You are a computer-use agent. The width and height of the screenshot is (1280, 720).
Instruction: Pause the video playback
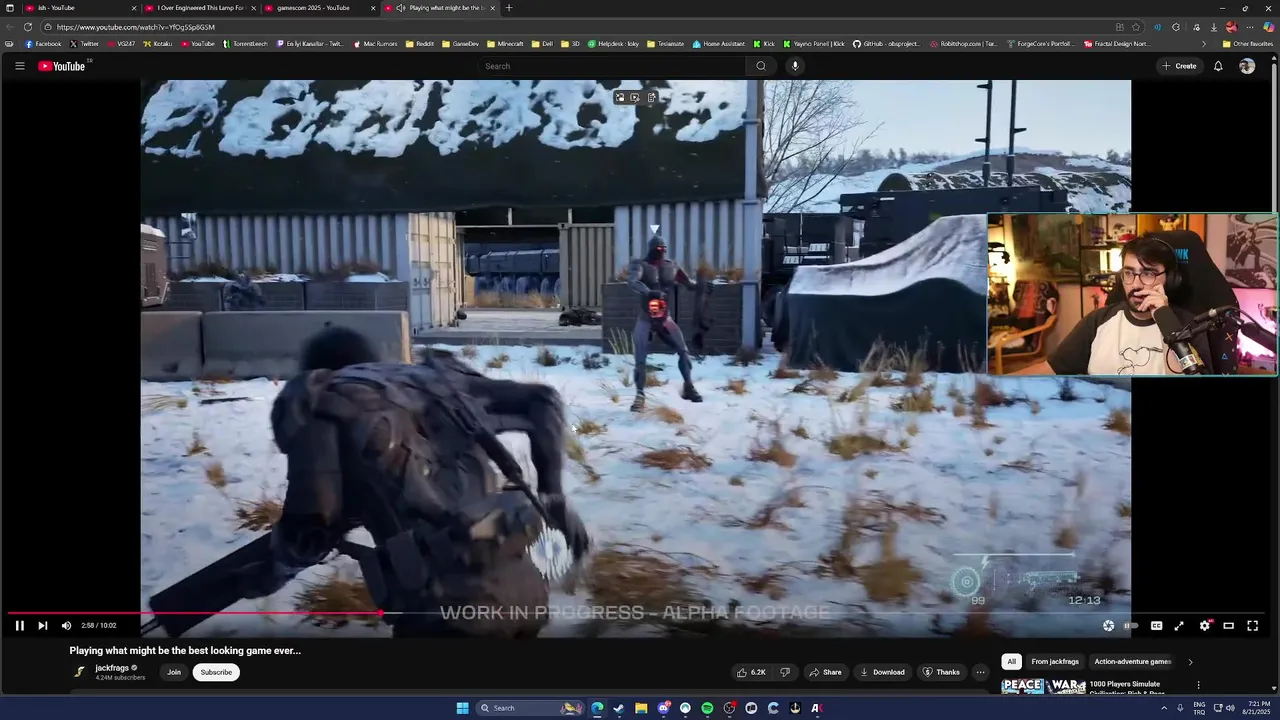(19, 626)
